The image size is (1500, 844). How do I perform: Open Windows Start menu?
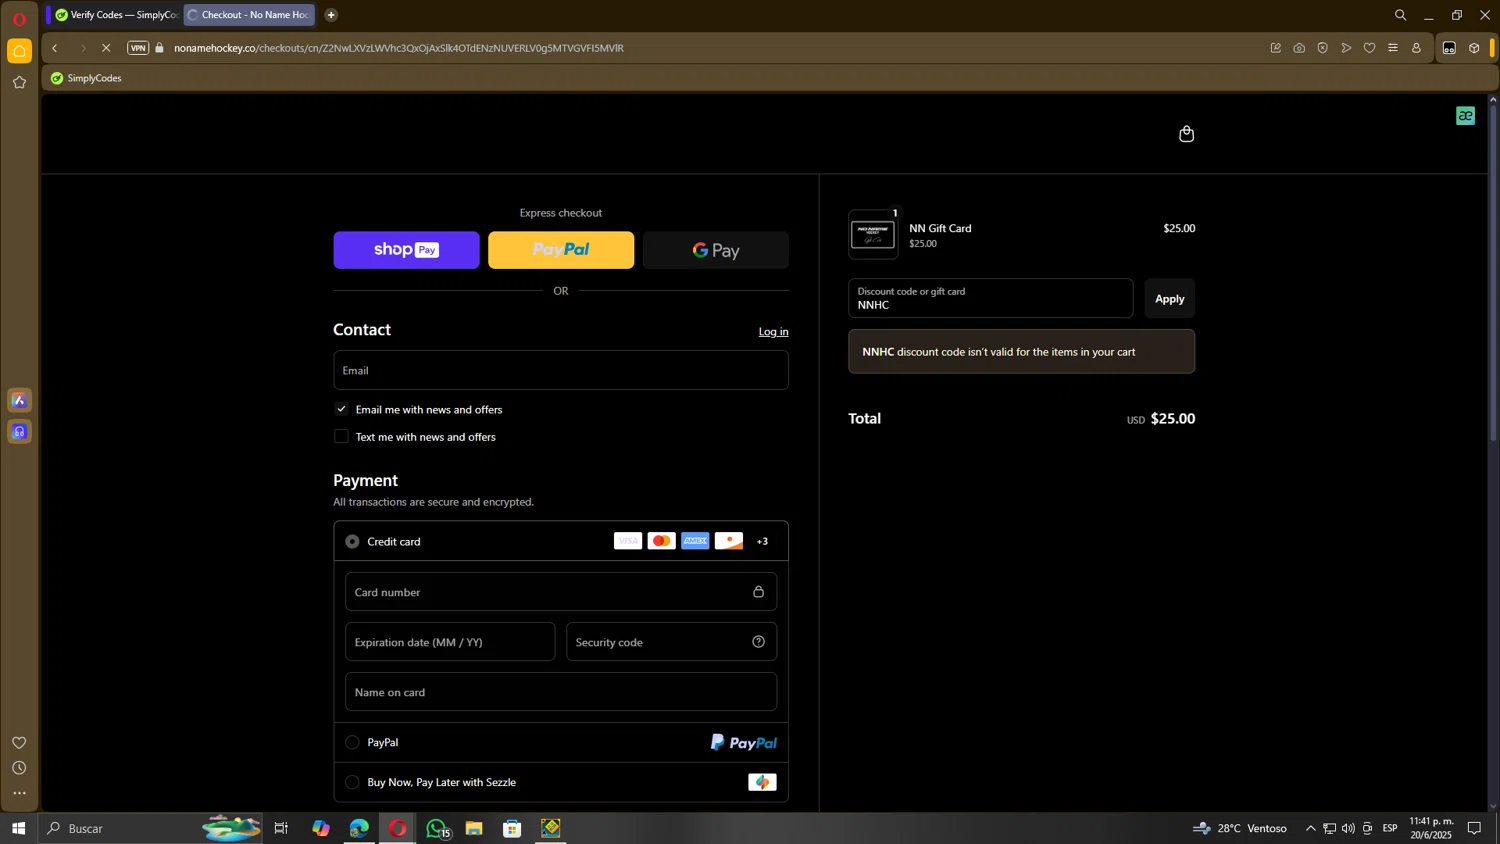tap(18, 828)
